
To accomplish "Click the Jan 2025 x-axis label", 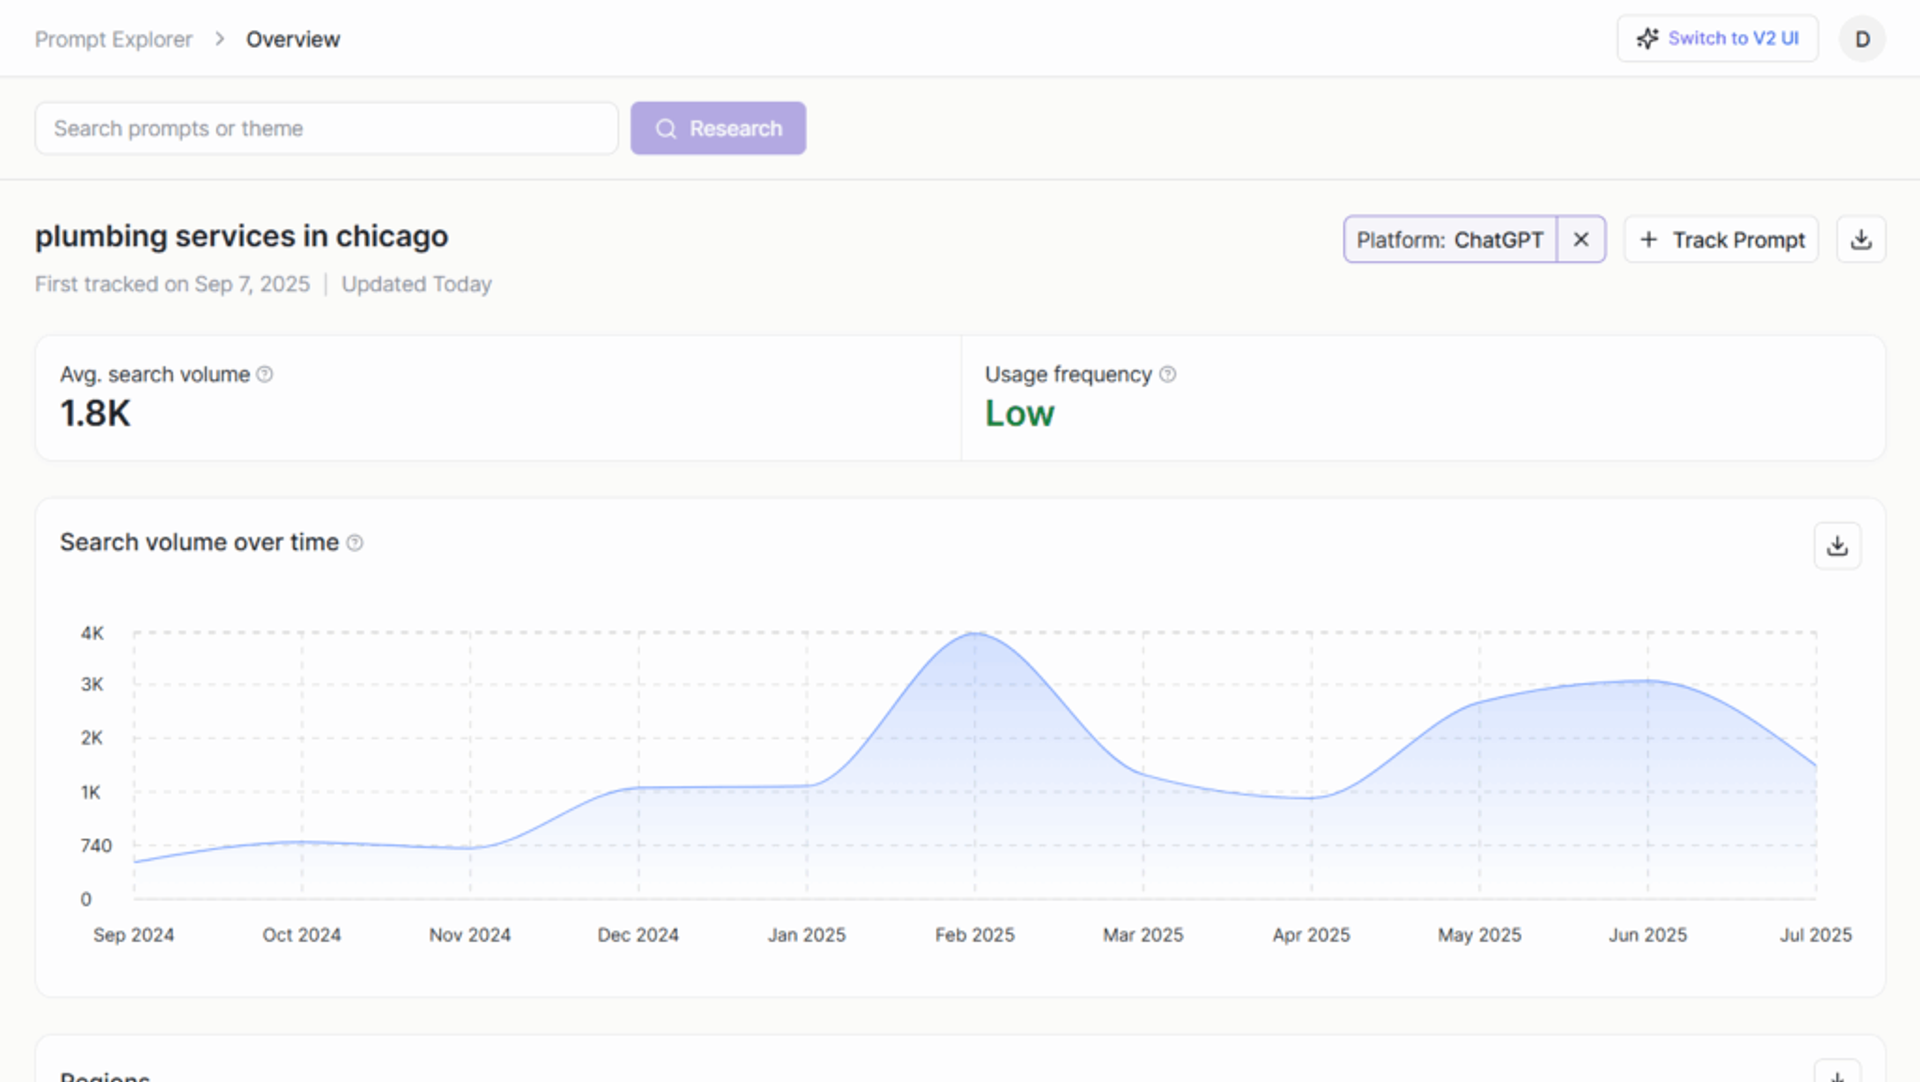I will coord(807,935).
